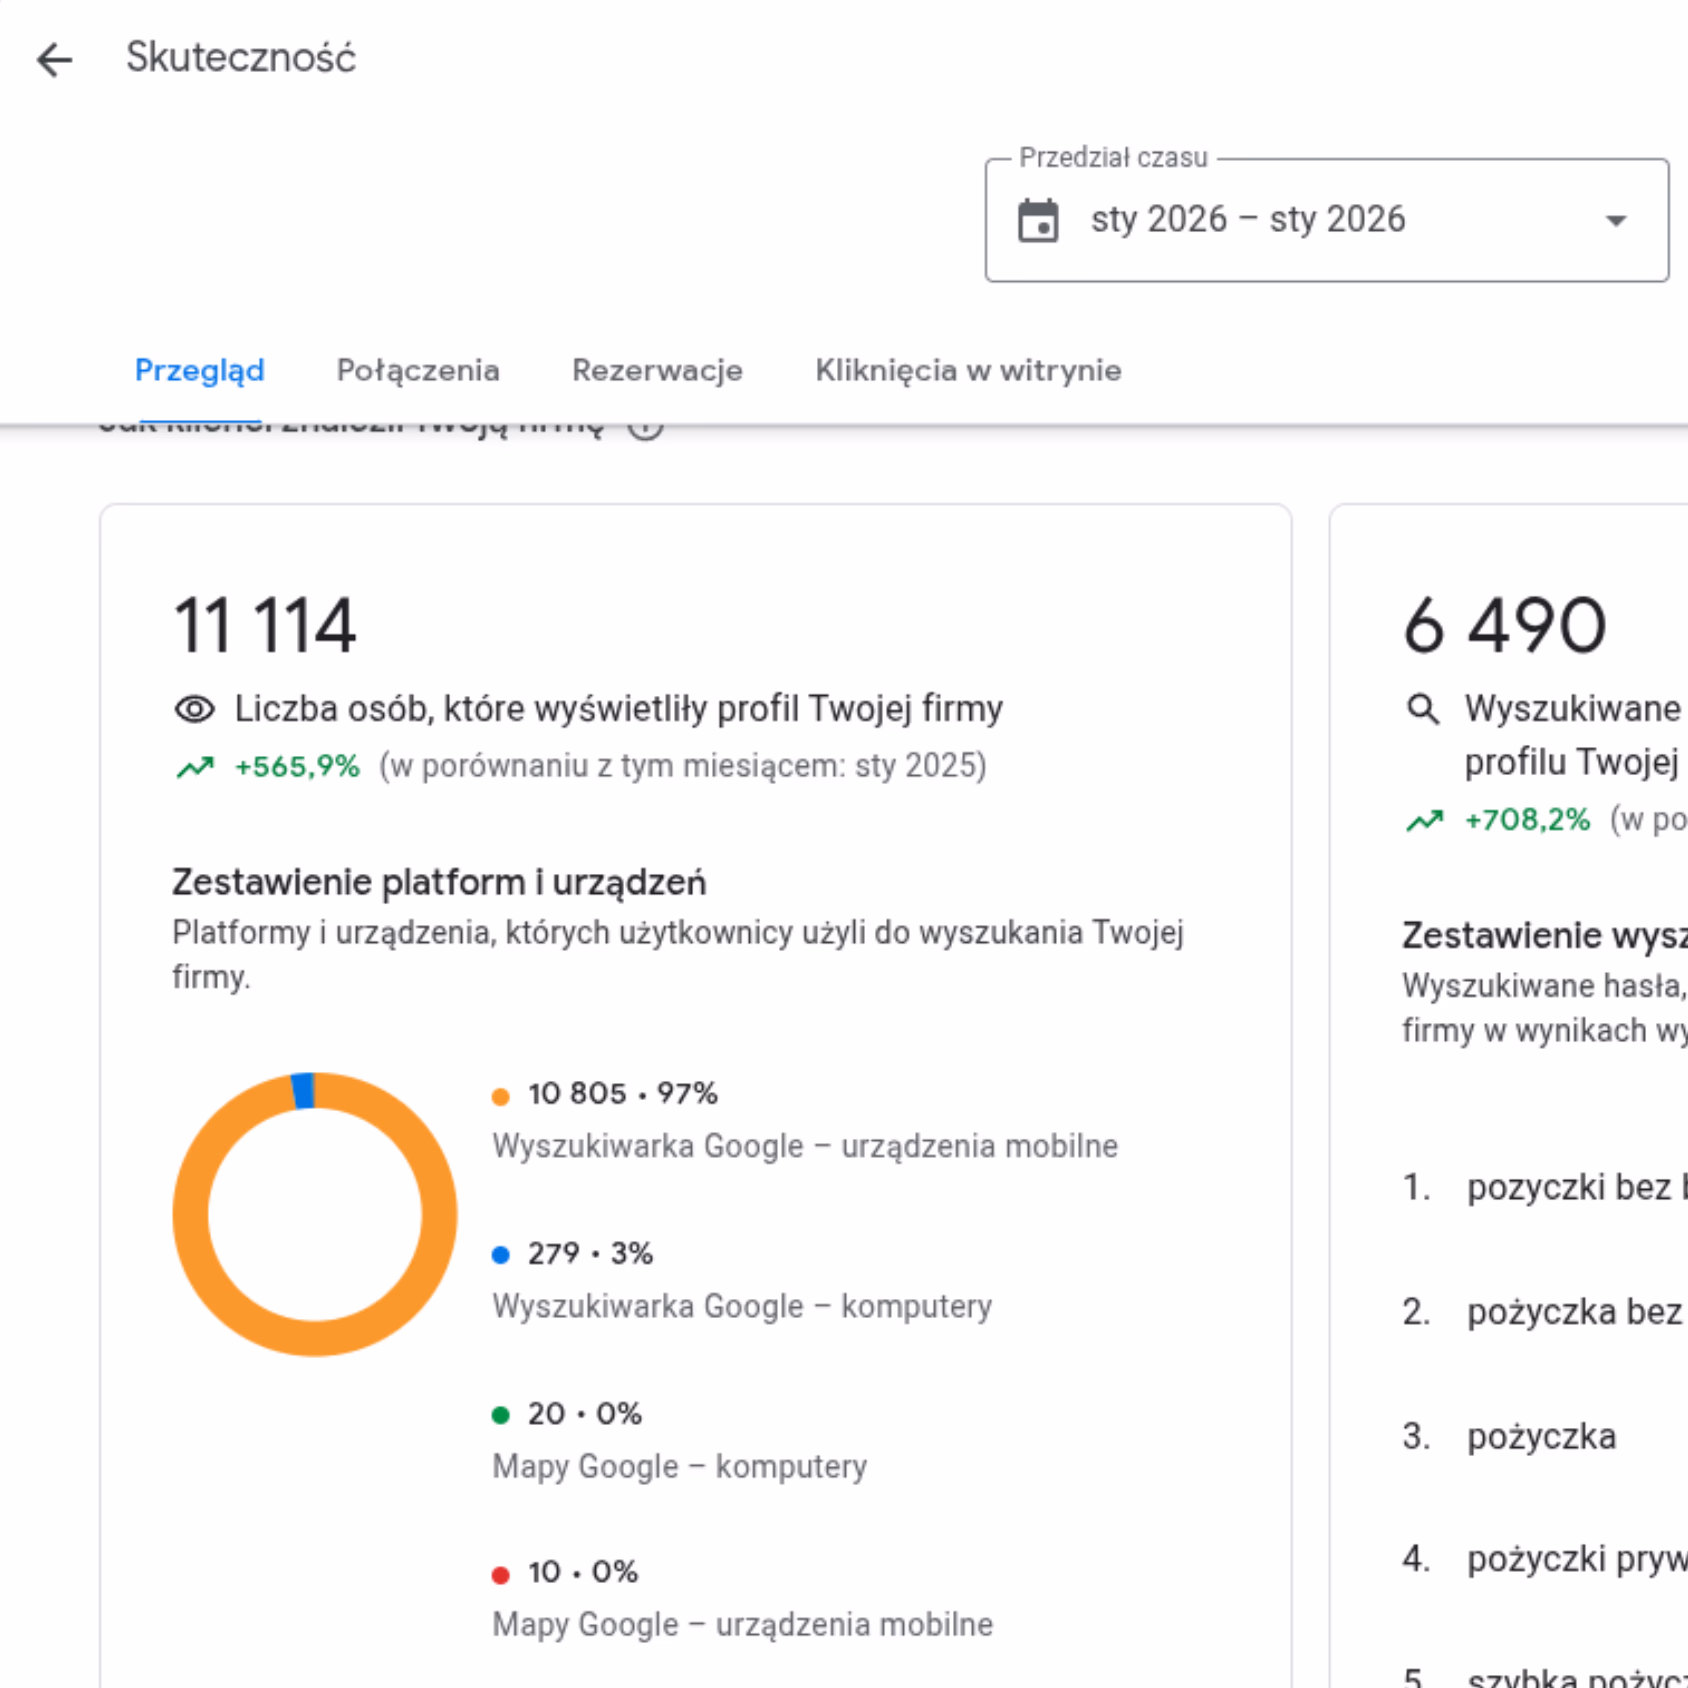Click the blue legend dot for desktop search

501,1255
